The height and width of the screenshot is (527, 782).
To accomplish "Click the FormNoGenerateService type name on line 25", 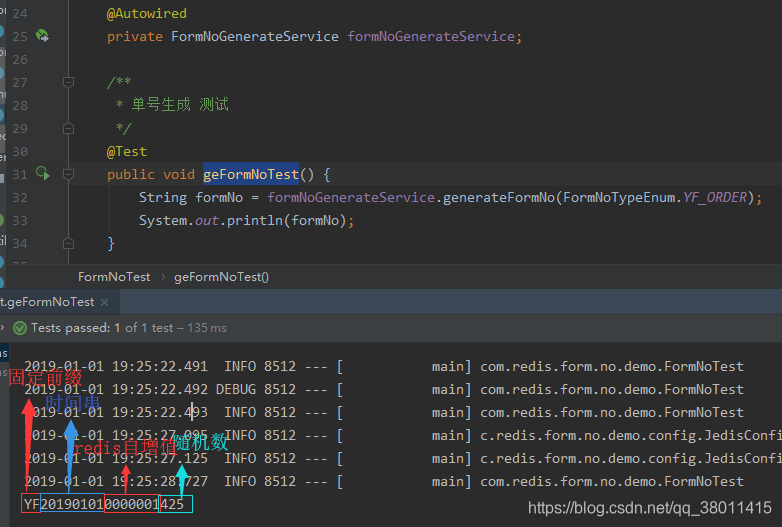I will coord(255,36).
